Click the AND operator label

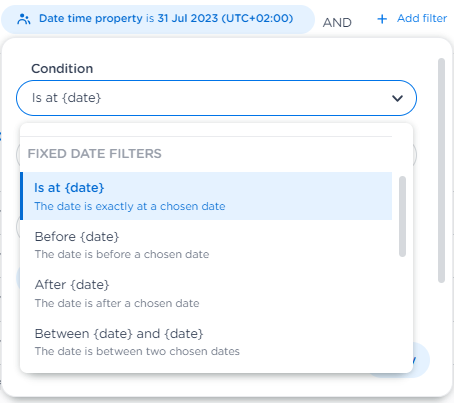point(337,23)
